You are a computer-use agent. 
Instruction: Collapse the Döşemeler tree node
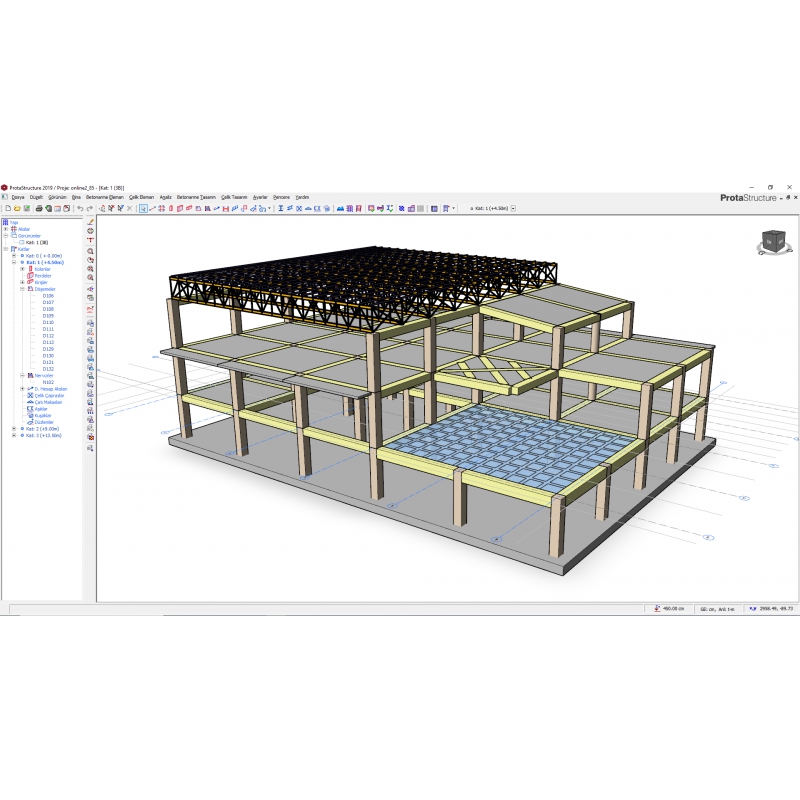click(x=22, y=289)
